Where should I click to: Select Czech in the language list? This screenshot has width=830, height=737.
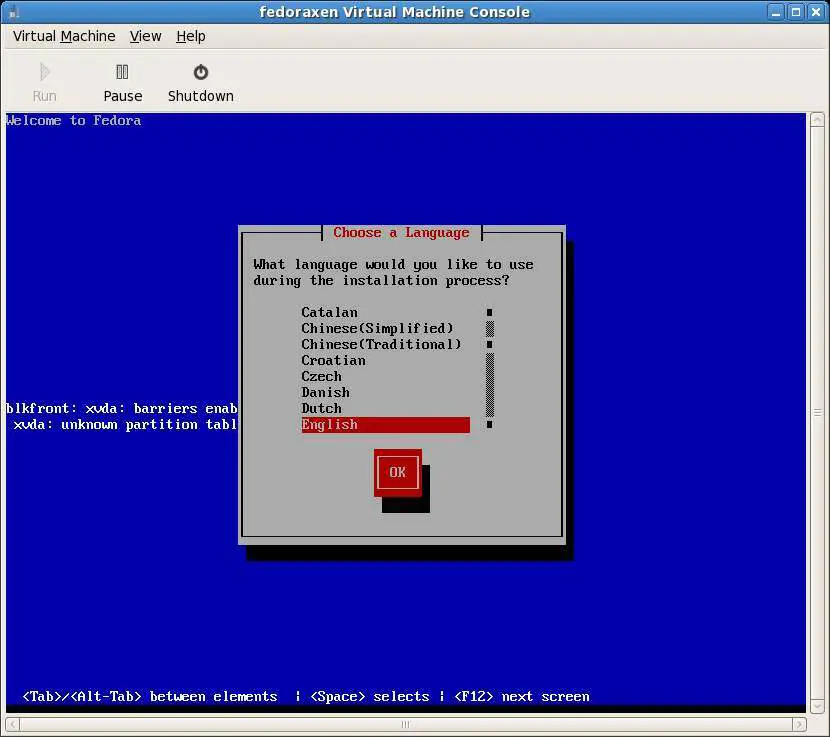click(321, 376)
